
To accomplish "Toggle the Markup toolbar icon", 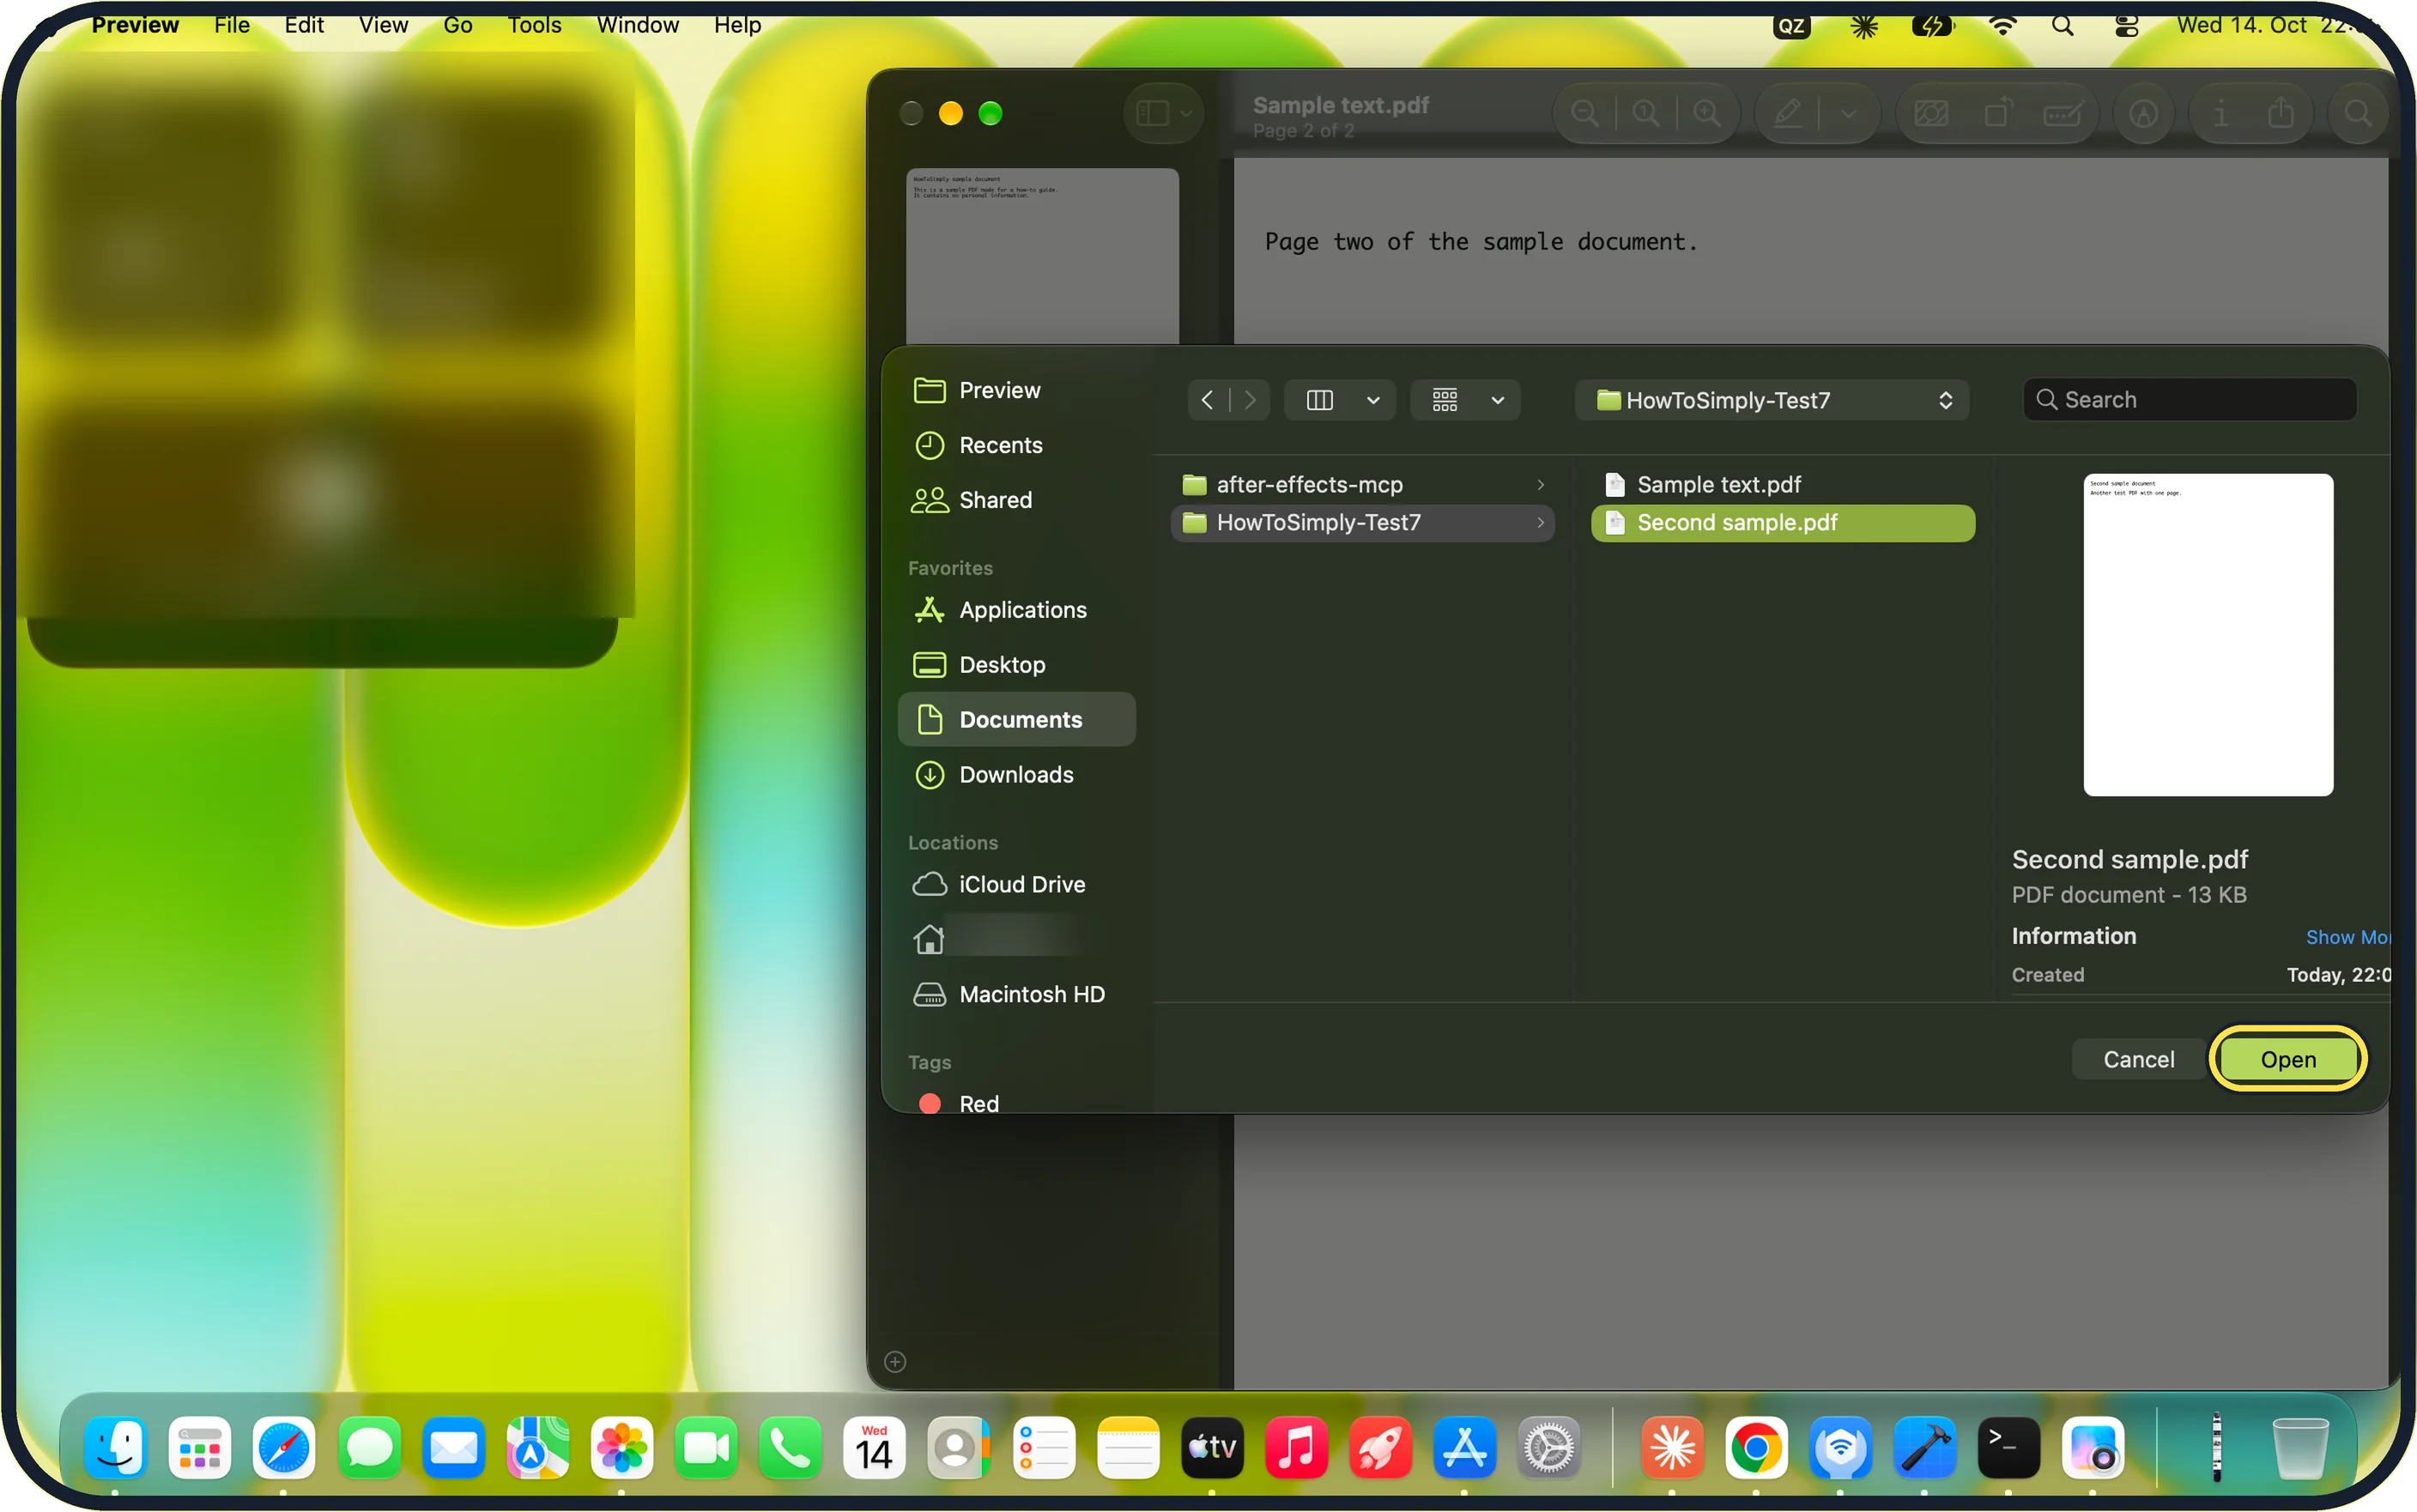I will pos(2143,113).
